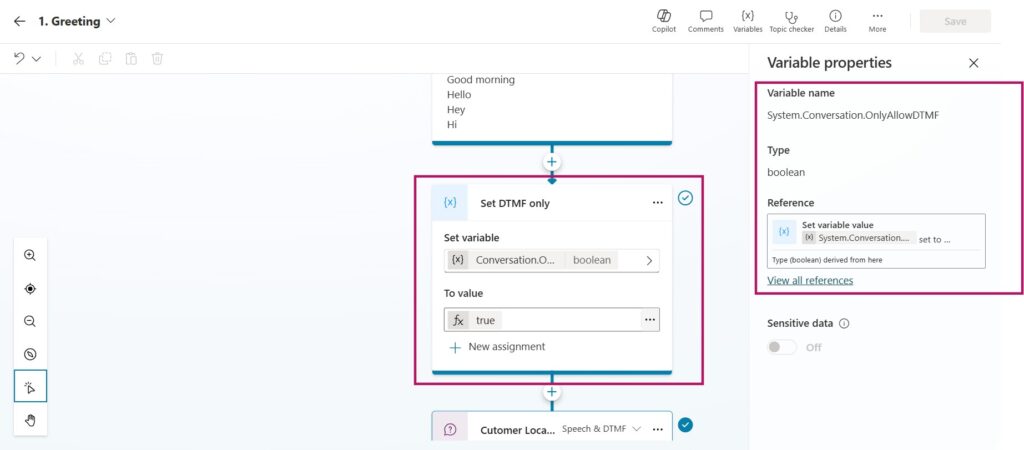Click View all references link

[810, 281]
